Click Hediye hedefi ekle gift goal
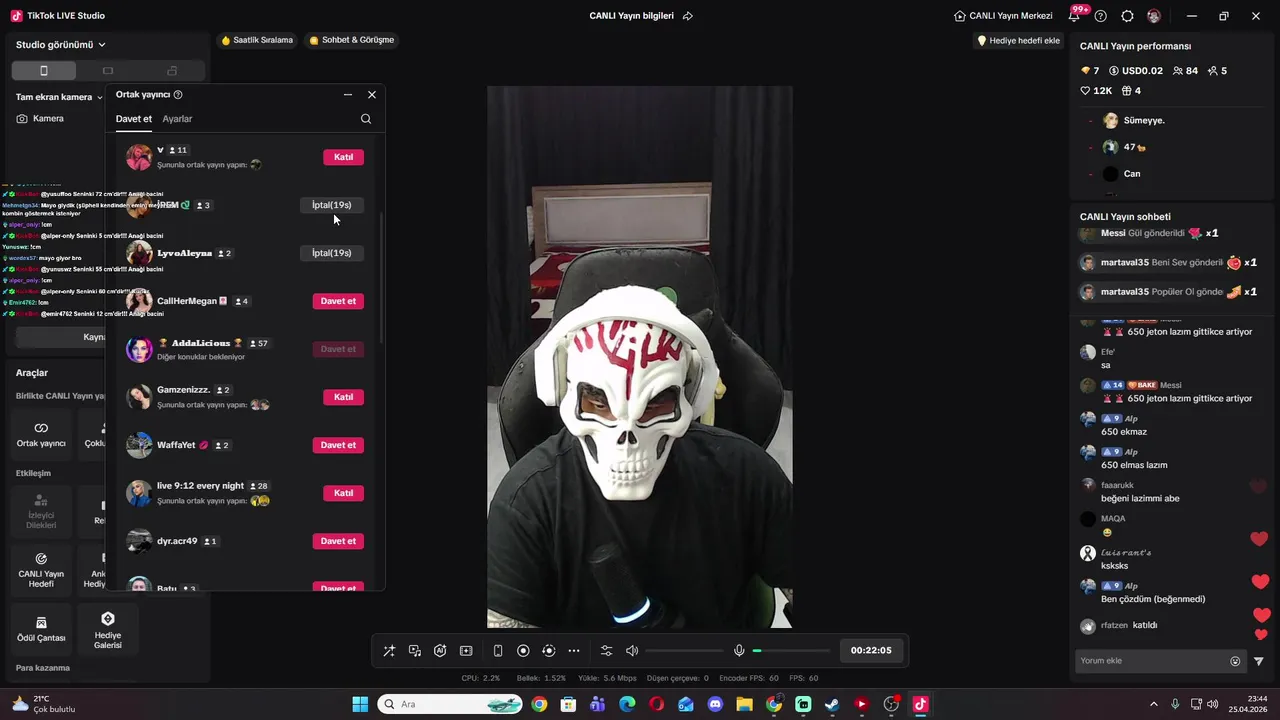The width and height of the screenshot is (1280, 720). coord(1018,41)
